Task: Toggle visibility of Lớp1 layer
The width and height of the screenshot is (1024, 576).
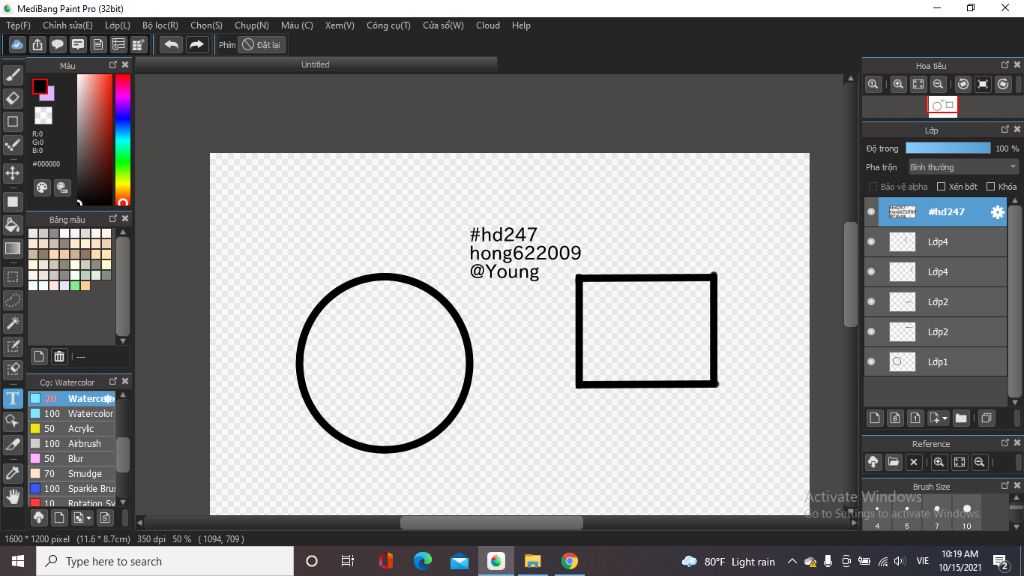Action: (x=871, y=362)
